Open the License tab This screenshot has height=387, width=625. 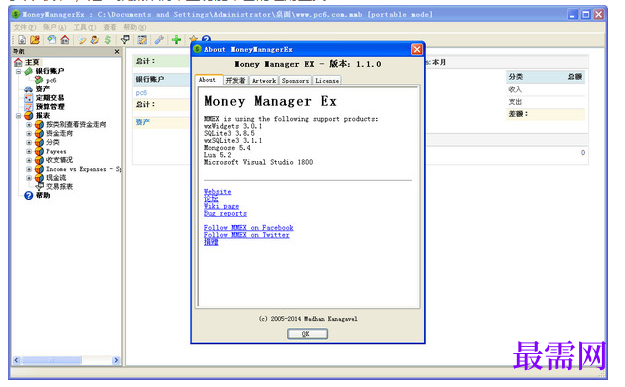coord(327,81)
